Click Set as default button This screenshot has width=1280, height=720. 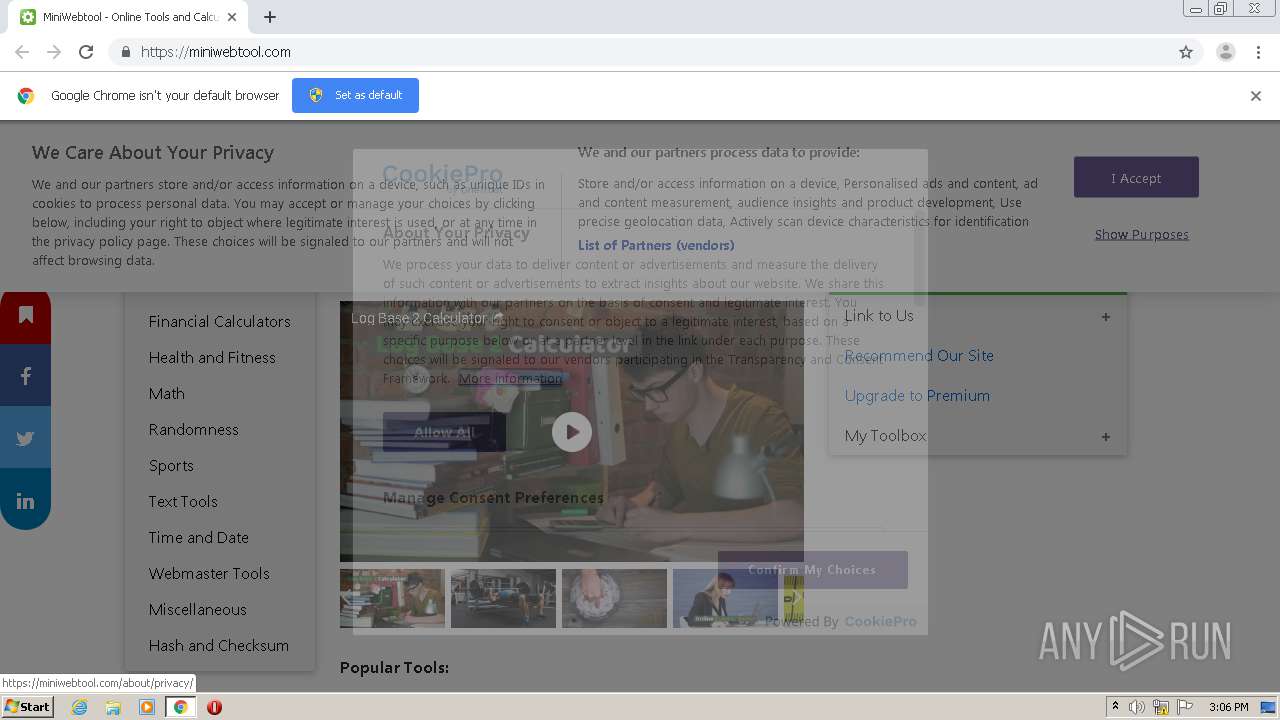pyautogui.click(x=355, y=95)
